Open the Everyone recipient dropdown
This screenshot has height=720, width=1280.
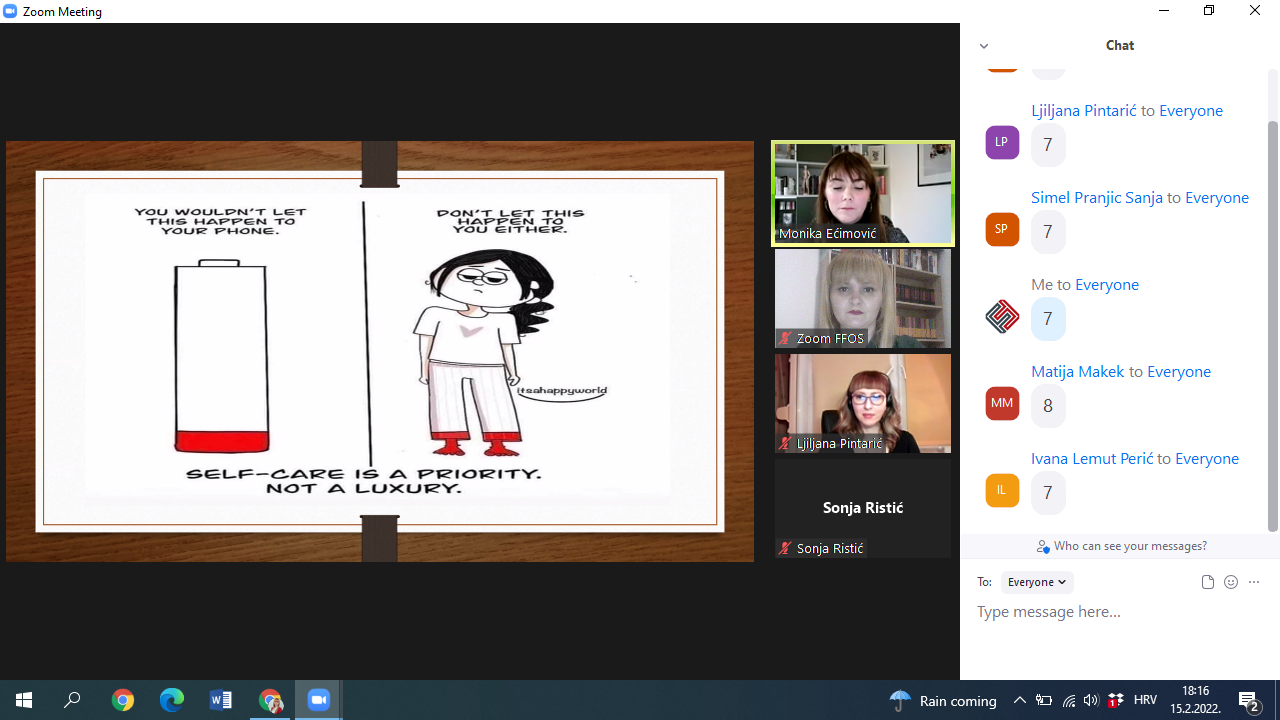[1037, 582]
